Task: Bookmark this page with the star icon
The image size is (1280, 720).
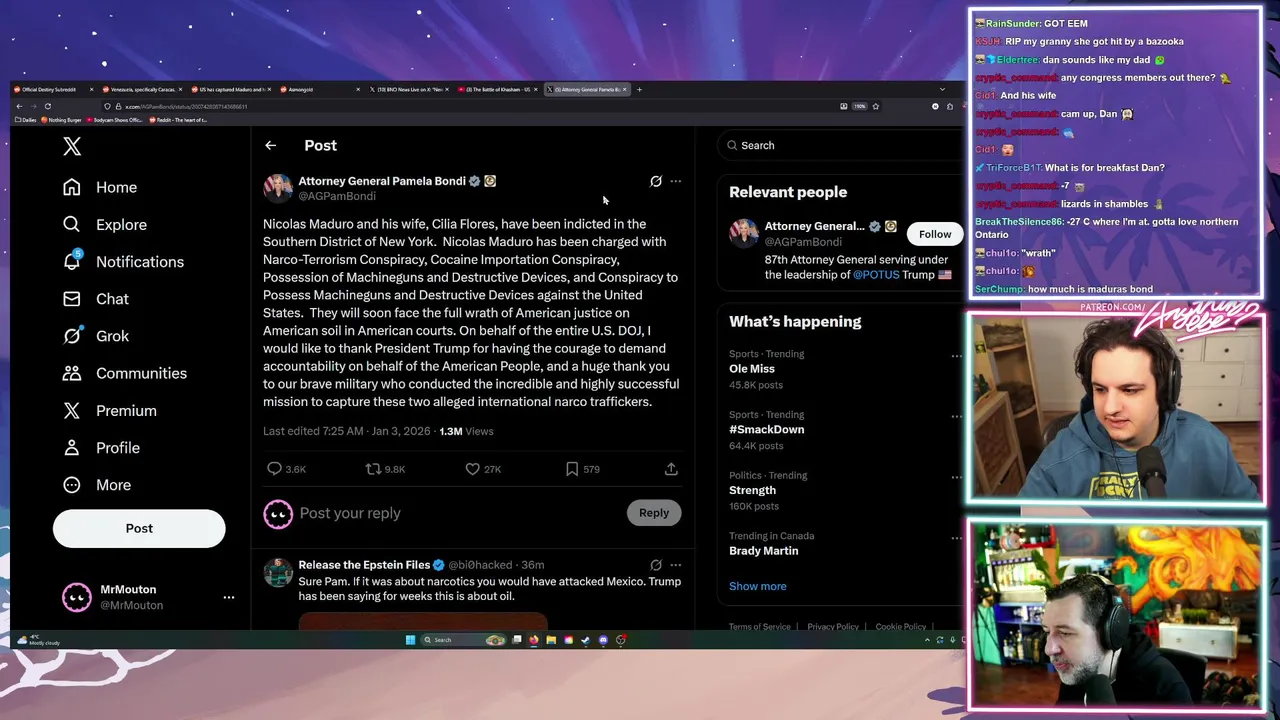Action: (x=876, y=106)
